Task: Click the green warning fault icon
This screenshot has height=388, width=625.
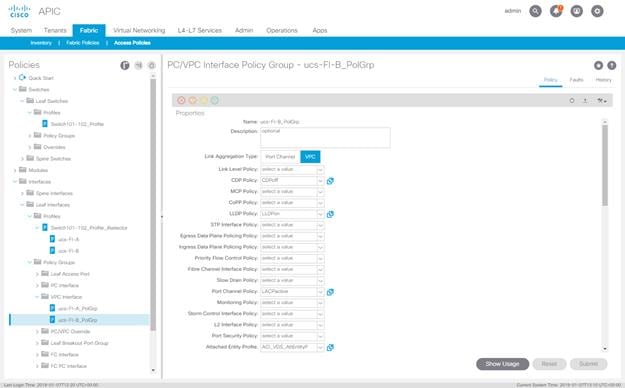Action: tap(214, 100)
